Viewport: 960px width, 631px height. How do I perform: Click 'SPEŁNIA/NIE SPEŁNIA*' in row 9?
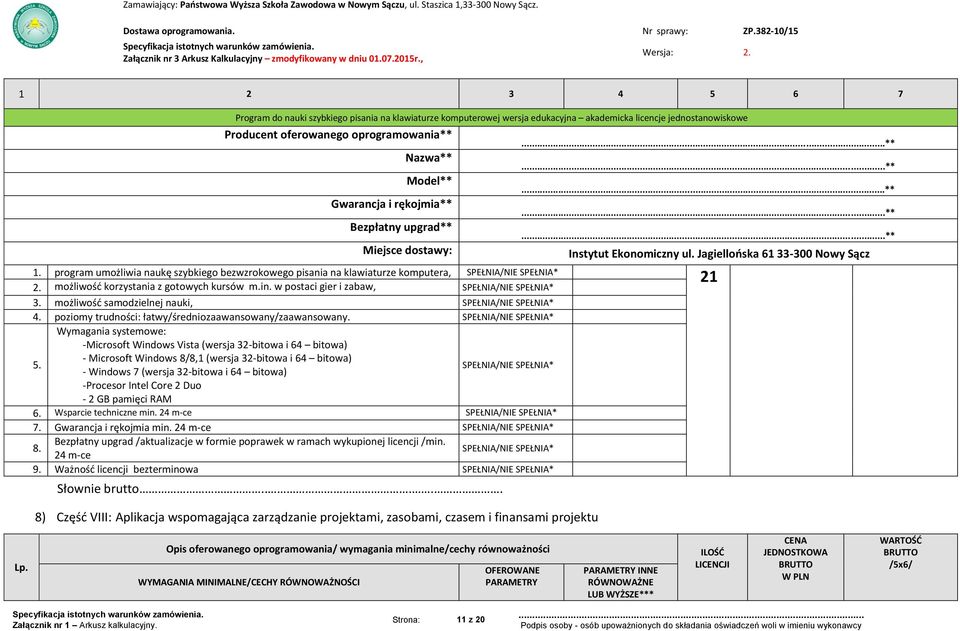pyautogui.click(x=508, y=469)
